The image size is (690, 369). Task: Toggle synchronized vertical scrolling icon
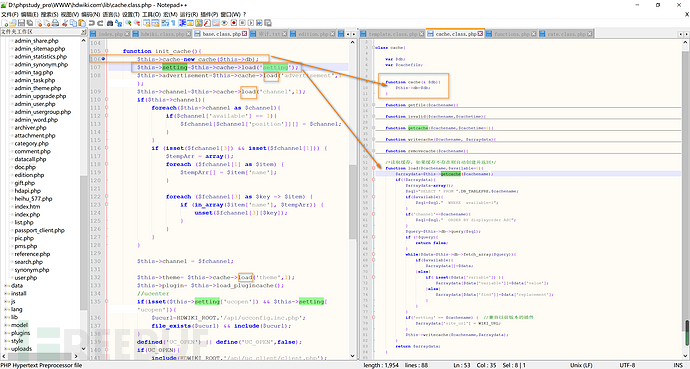pyautogui.click(x=147, y=23)
